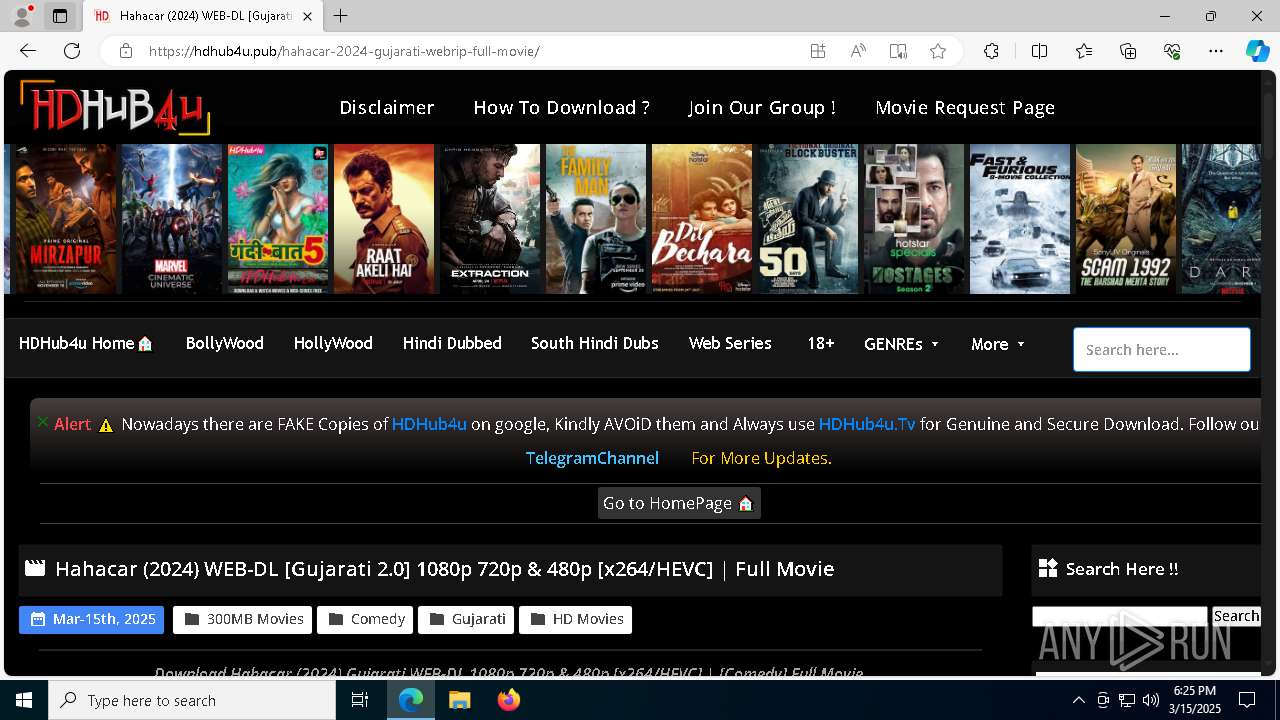Open Task View on taskbar
The width and height of the screenshot is (1280, 720).
(x=360, y=700)
